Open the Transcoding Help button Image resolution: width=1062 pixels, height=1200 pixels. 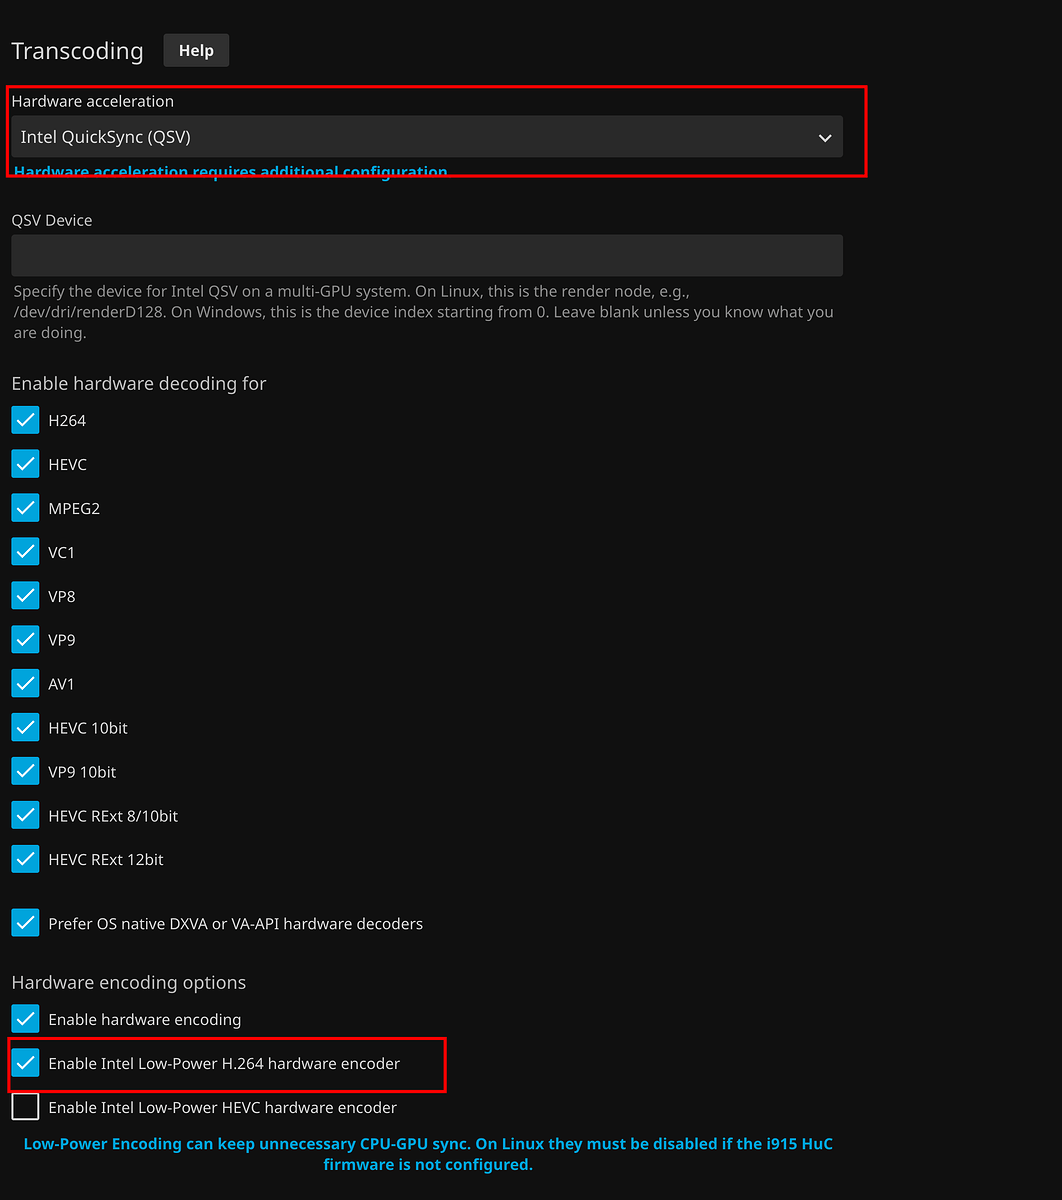(196, 50)
